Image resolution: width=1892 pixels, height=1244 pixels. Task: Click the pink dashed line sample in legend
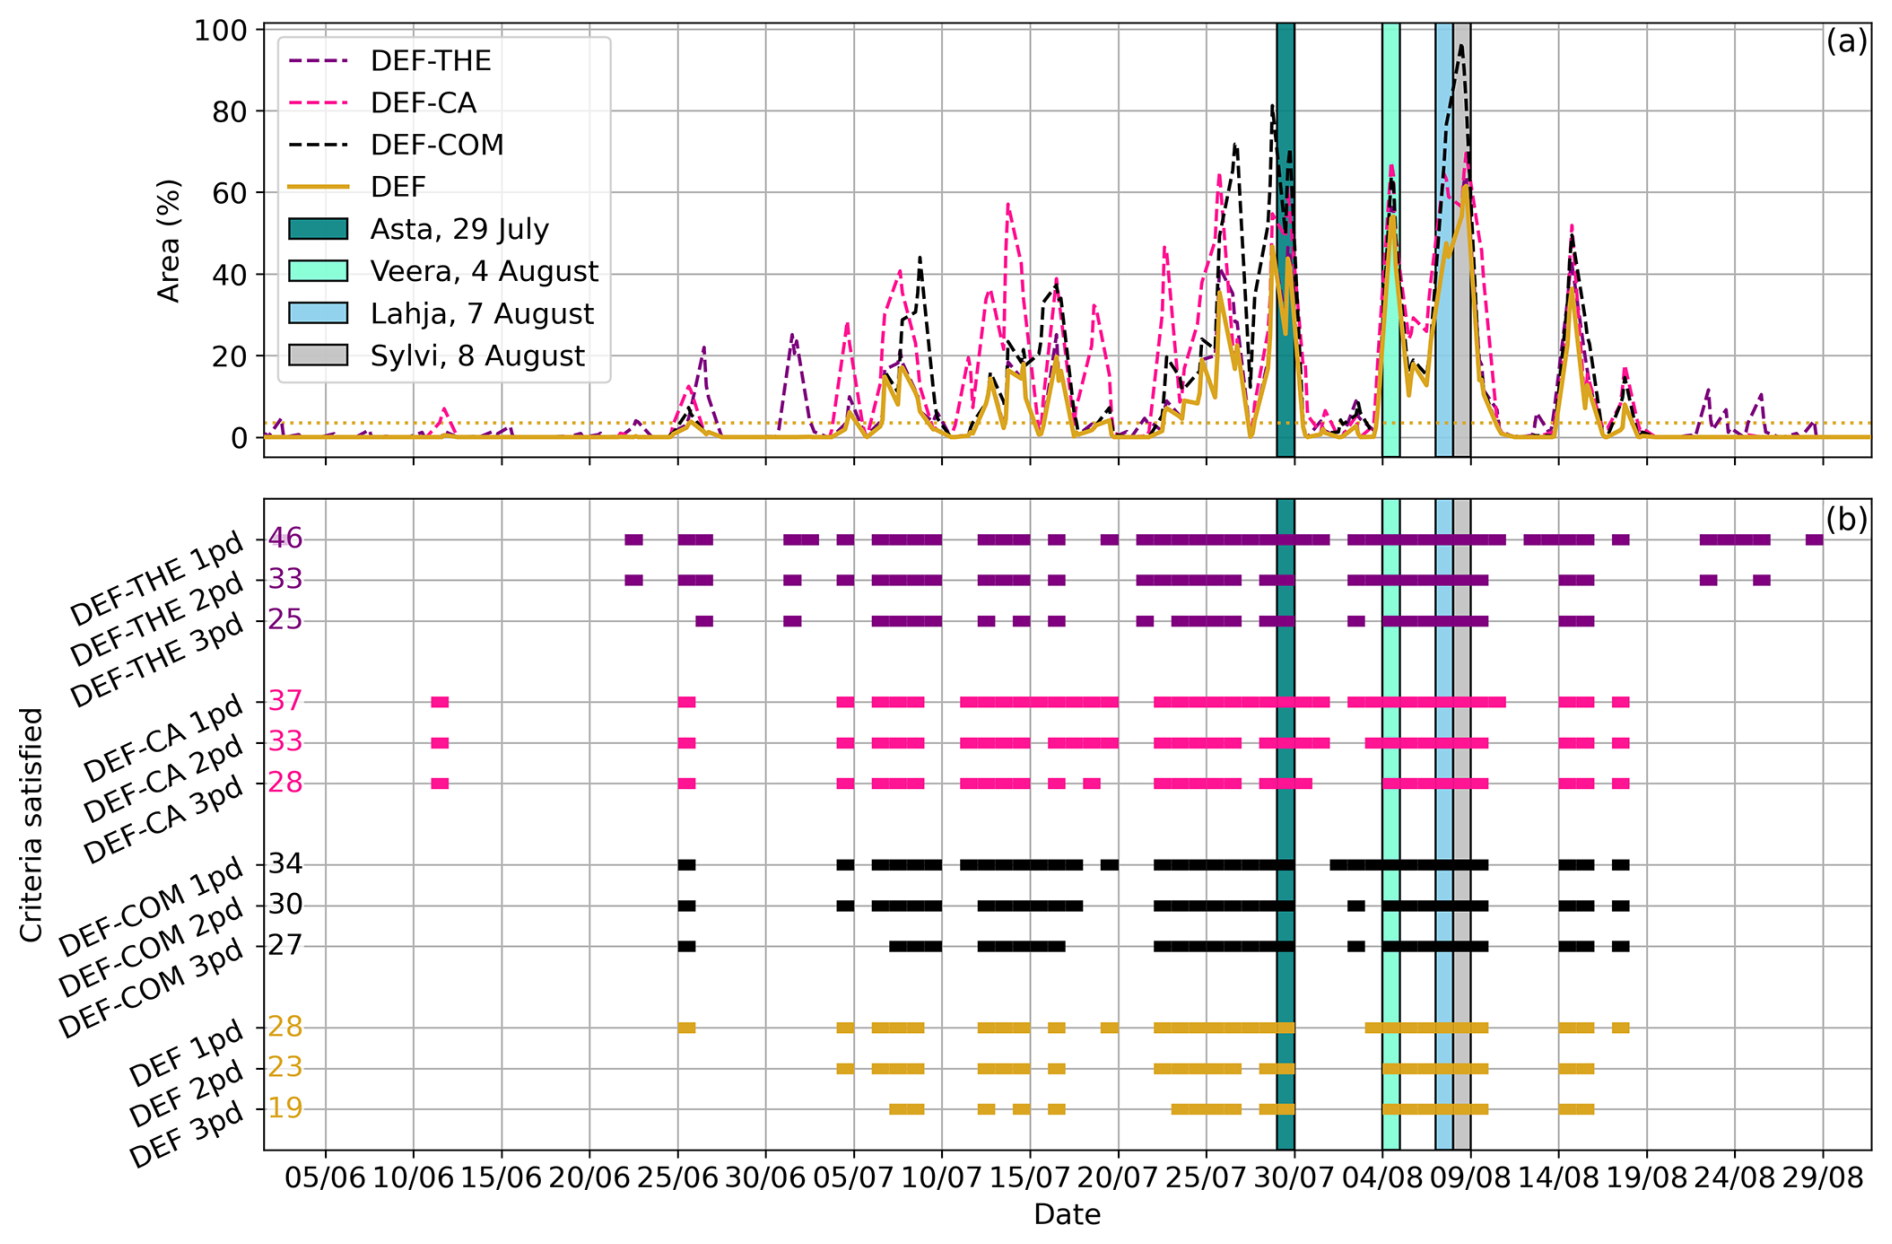click(x=318, y=103)
